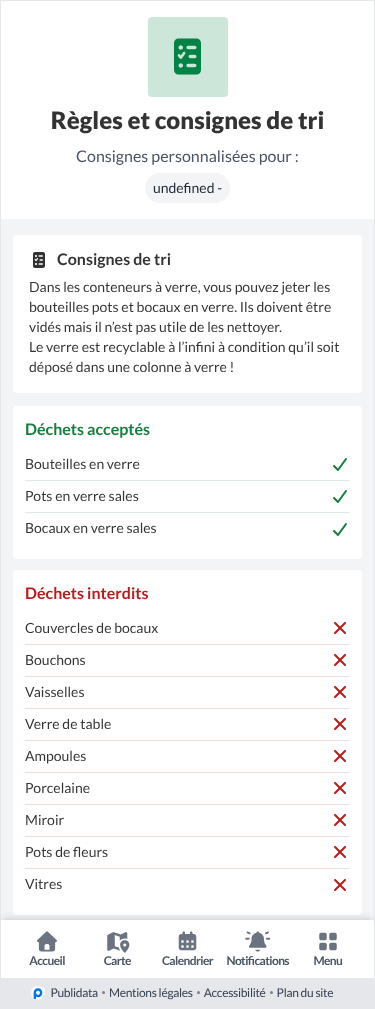This screenshot has height=1009, width=375.
Task: Click the red cross next to Ampoules
Action: click(340, 756)
